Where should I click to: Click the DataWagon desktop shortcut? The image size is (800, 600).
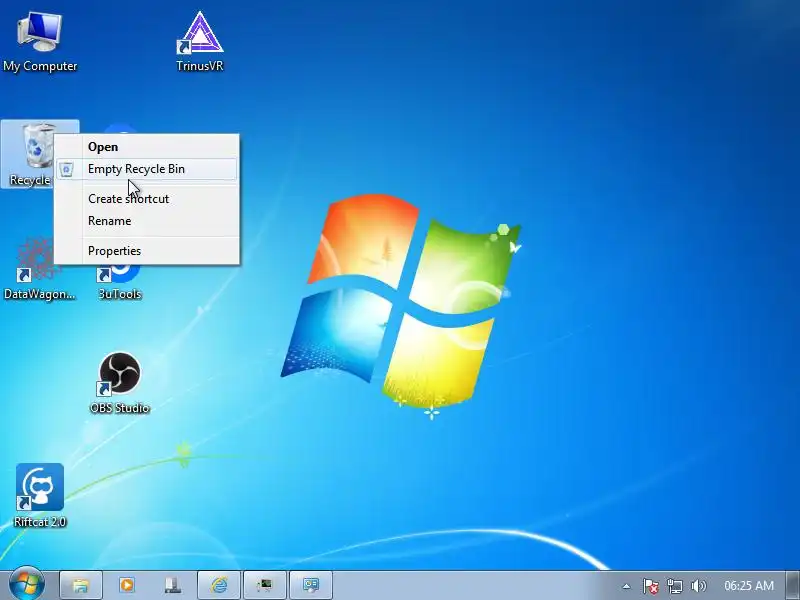(x=39, y=269)
